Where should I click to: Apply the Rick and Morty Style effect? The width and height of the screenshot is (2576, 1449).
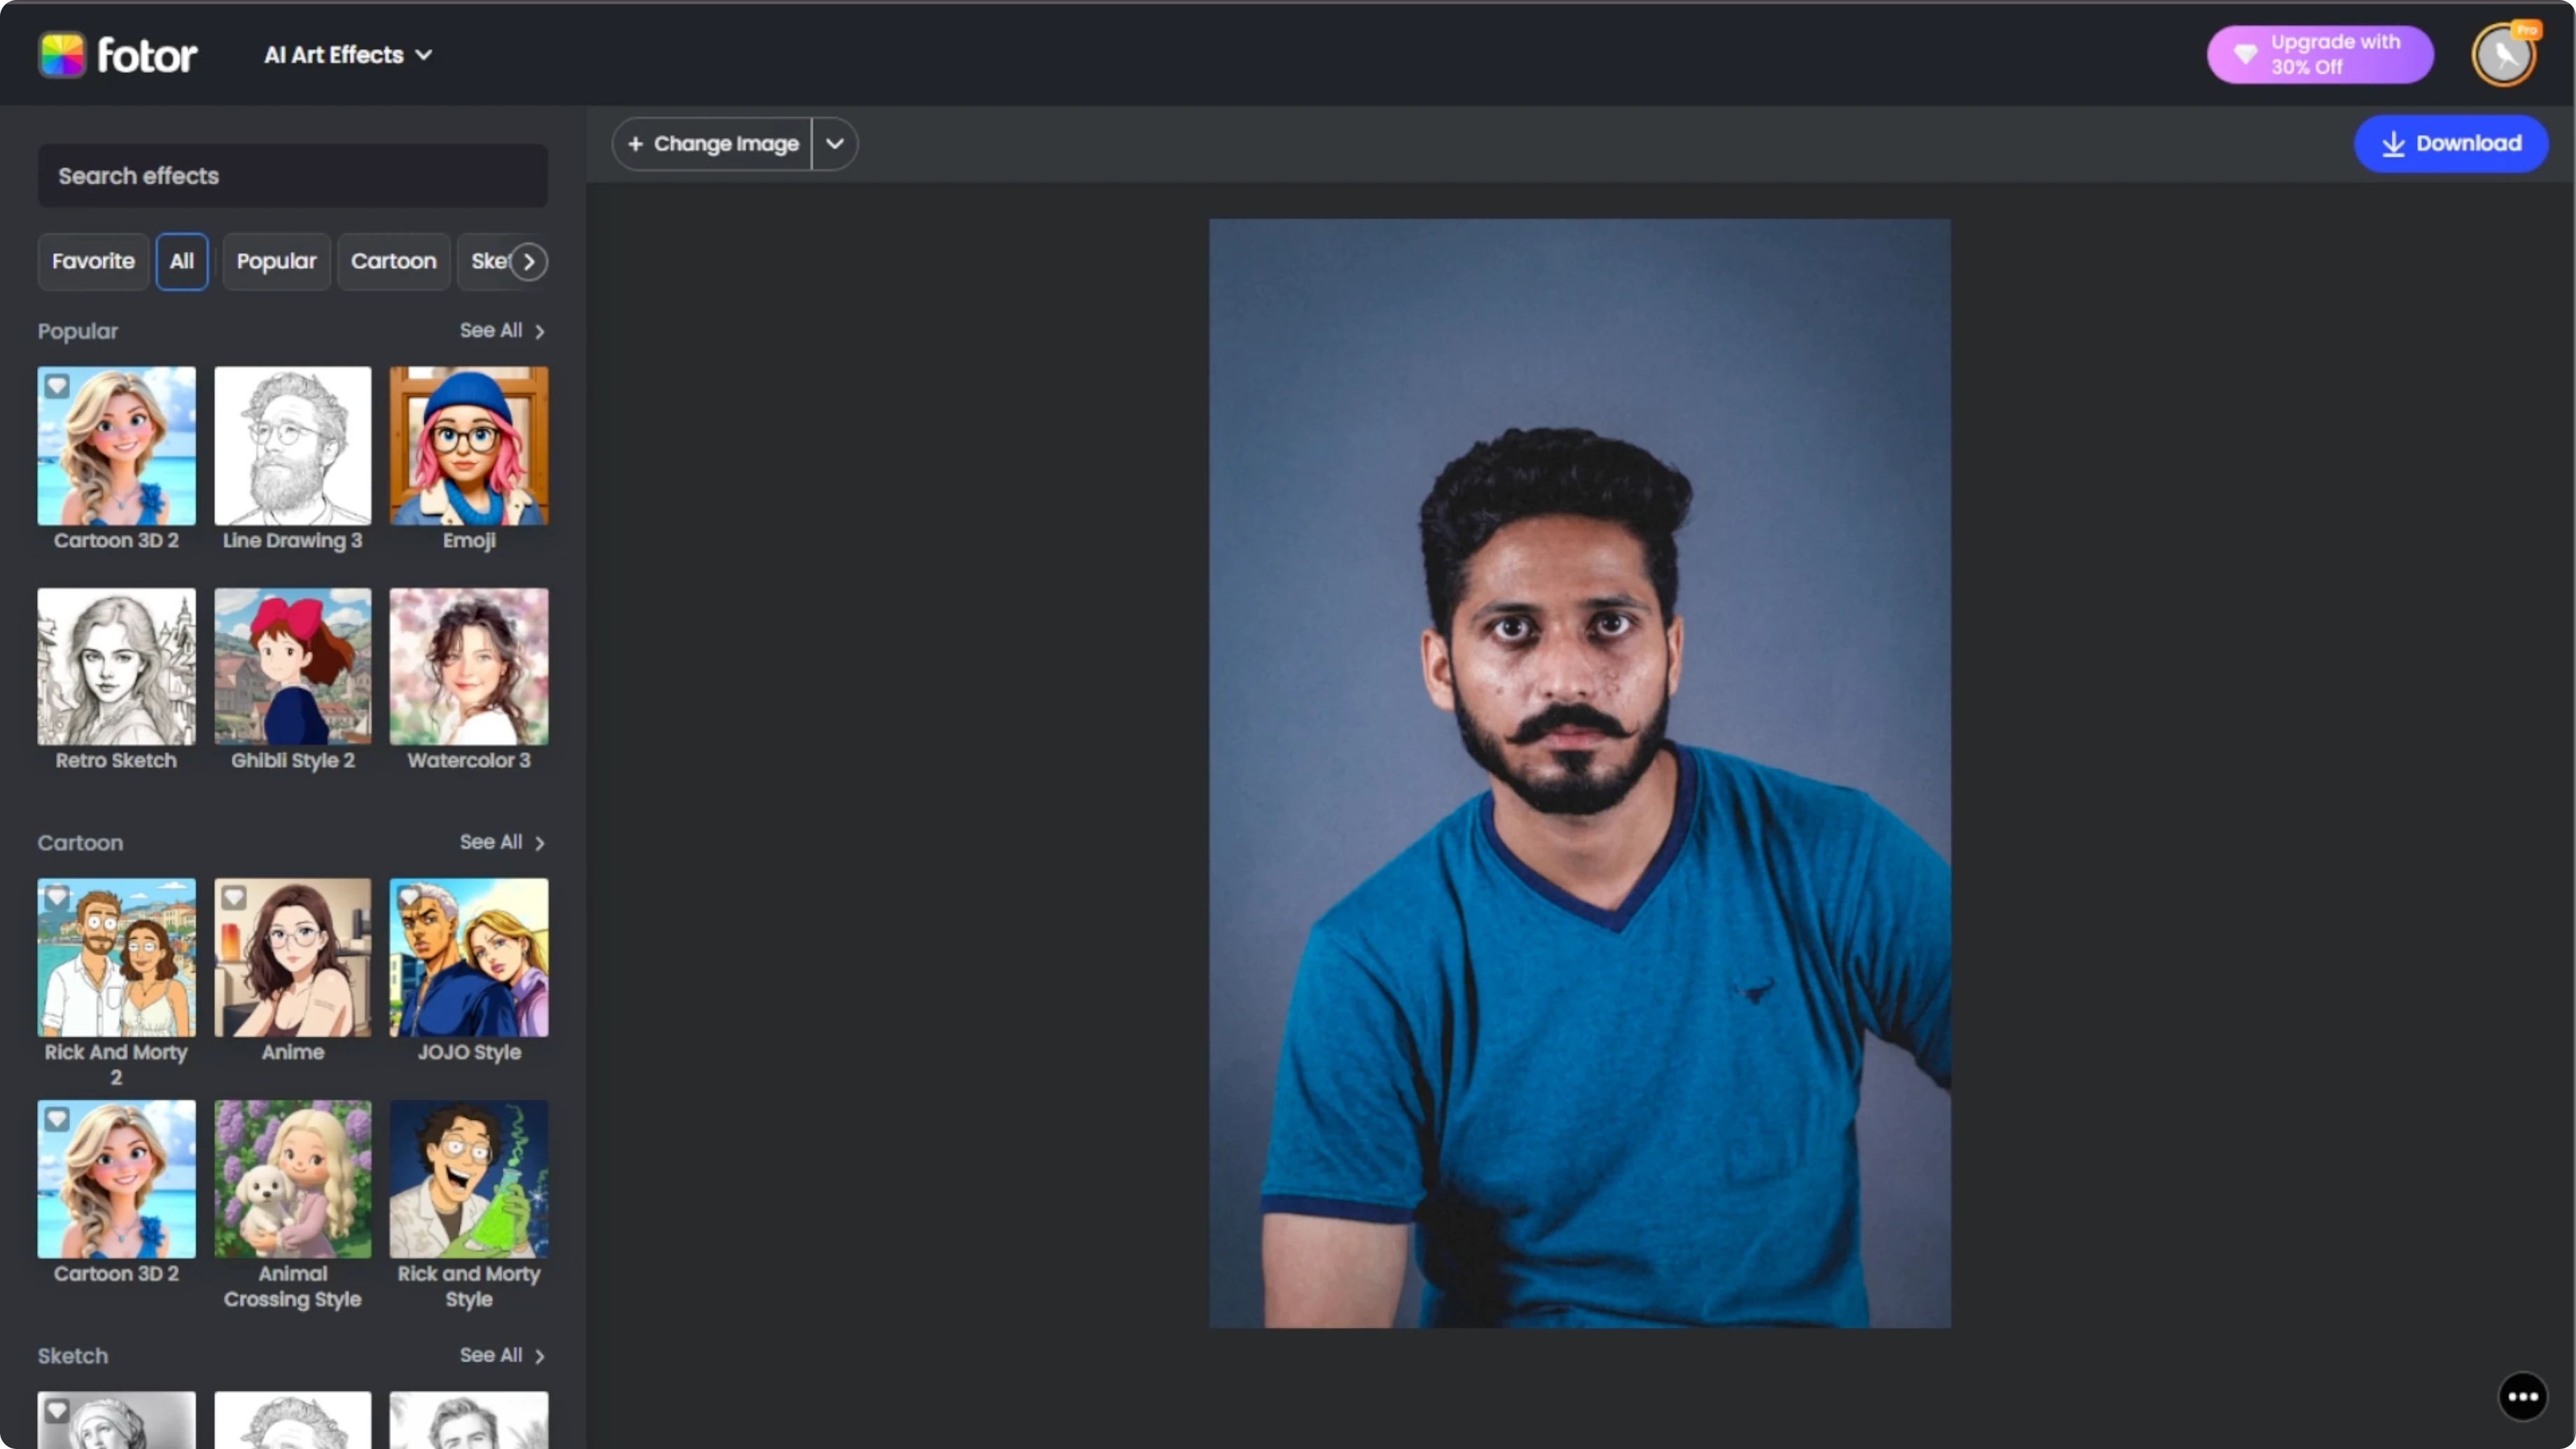pyautogui.click(x=469, y=1179)
